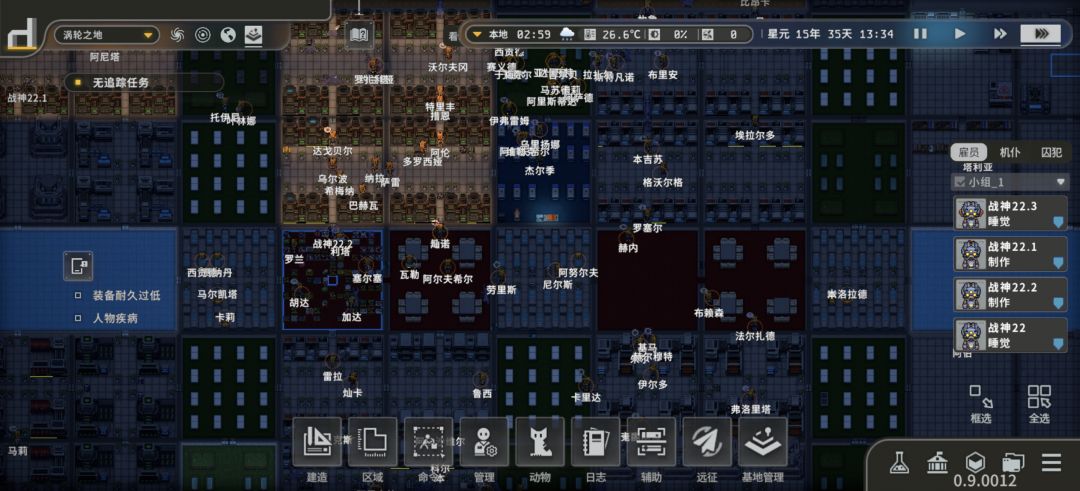Click colonist label 弗洛里塔
Viewport: 1080px width, 491px height.
click(751, 409)
